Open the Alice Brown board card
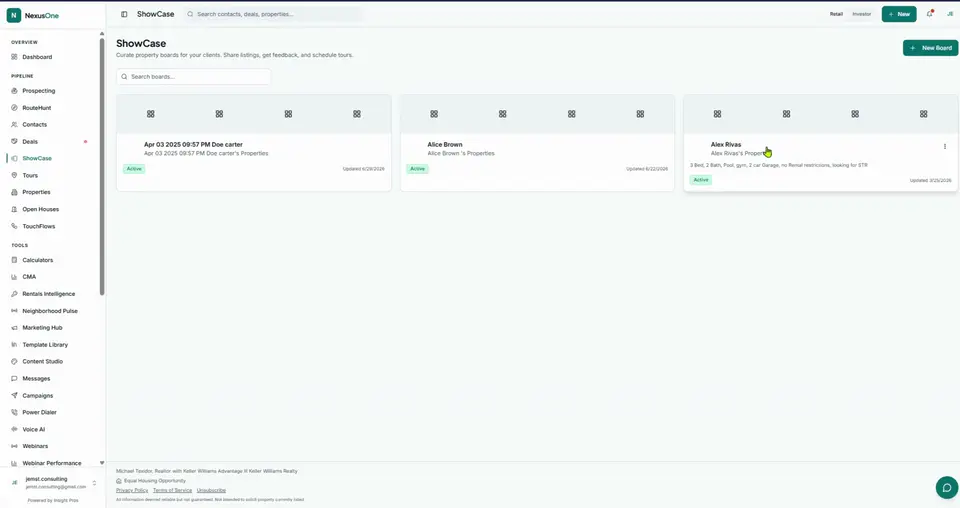Image resolution: width=960 pixels, height=508 pixels. tap(537, 143)
